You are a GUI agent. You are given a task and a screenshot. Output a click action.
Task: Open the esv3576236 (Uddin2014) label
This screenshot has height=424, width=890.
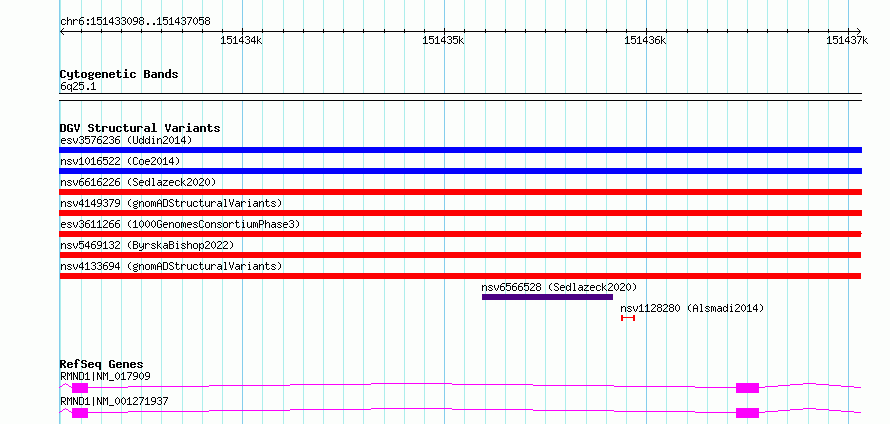tap(126, 140)
